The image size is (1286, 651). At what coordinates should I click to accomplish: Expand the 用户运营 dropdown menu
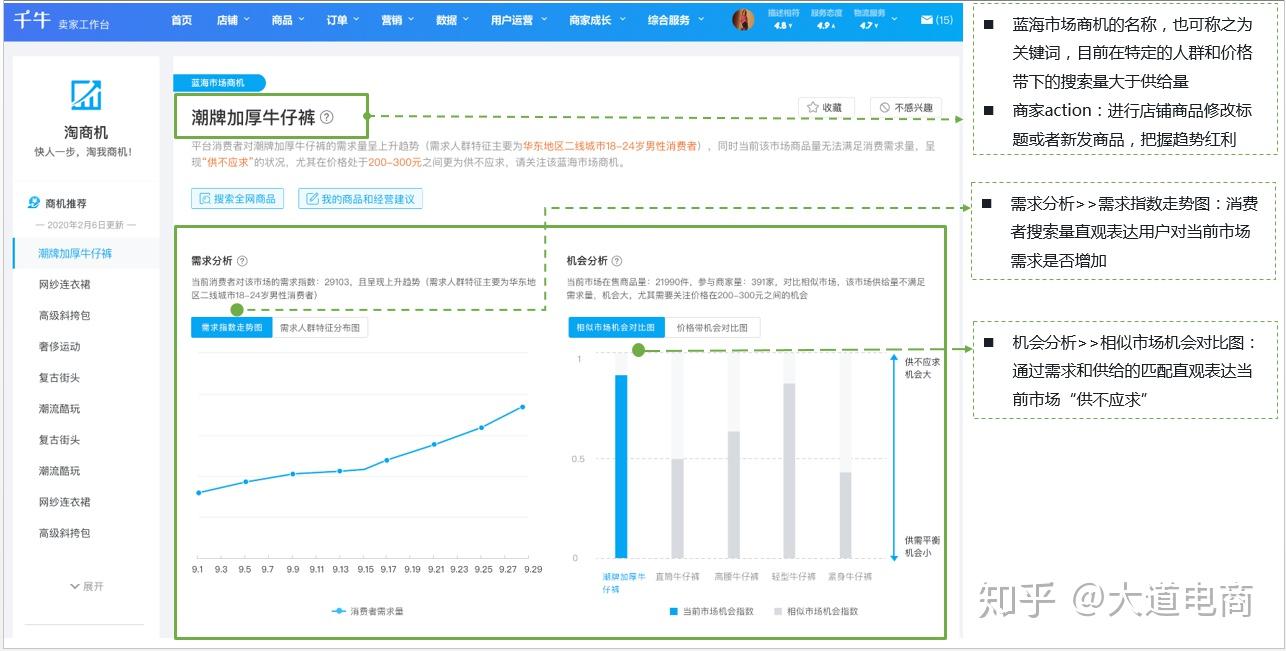coord(517,20)
